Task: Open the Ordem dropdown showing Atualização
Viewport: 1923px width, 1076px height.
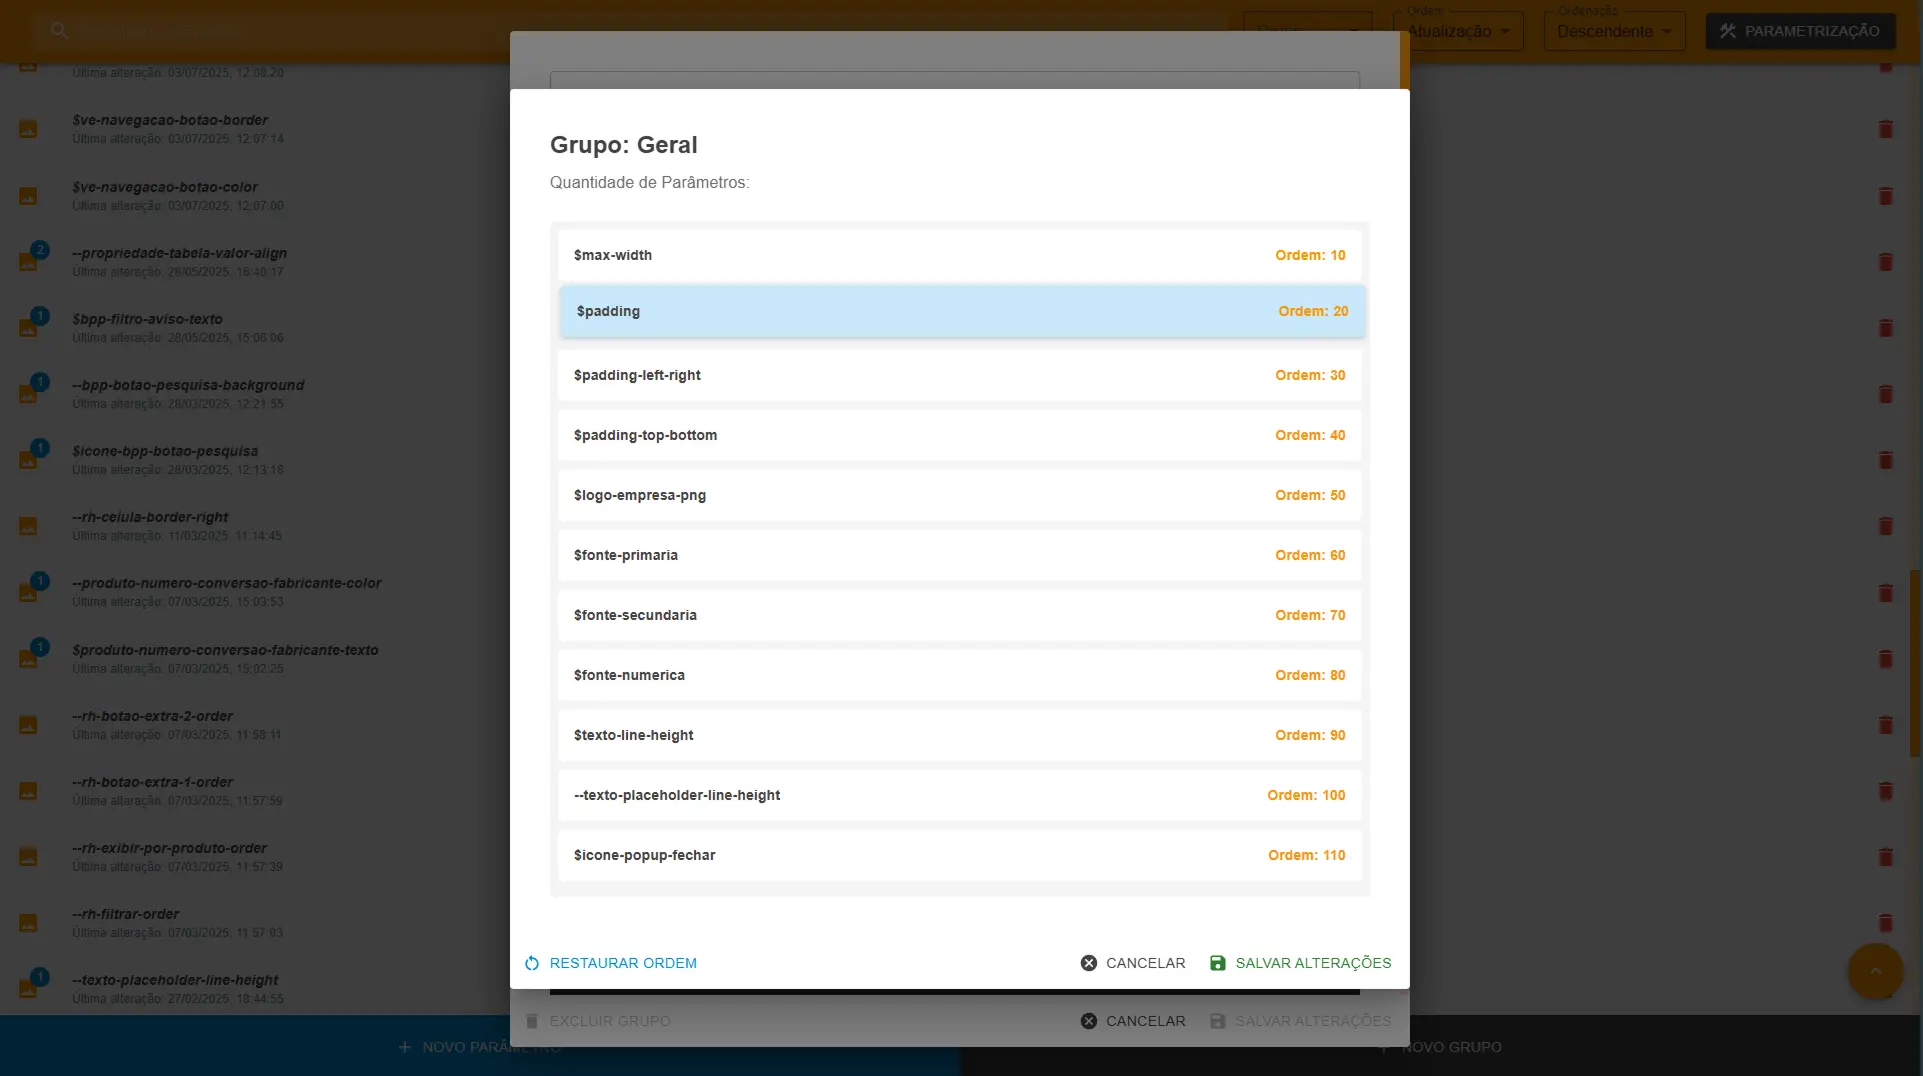Action: 1457,30
